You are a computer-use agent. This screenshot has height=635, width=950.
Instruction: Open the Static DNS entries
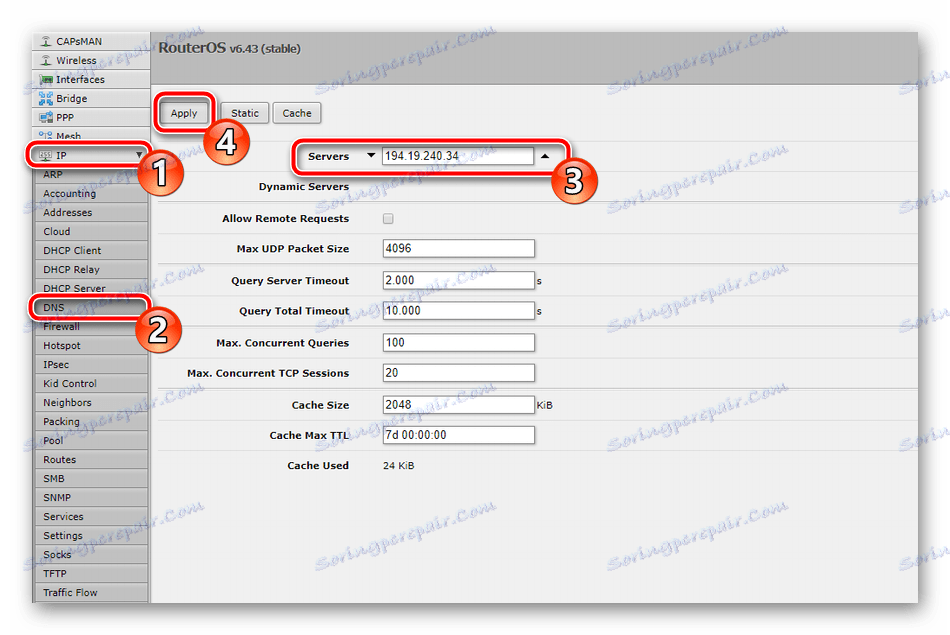245,113
